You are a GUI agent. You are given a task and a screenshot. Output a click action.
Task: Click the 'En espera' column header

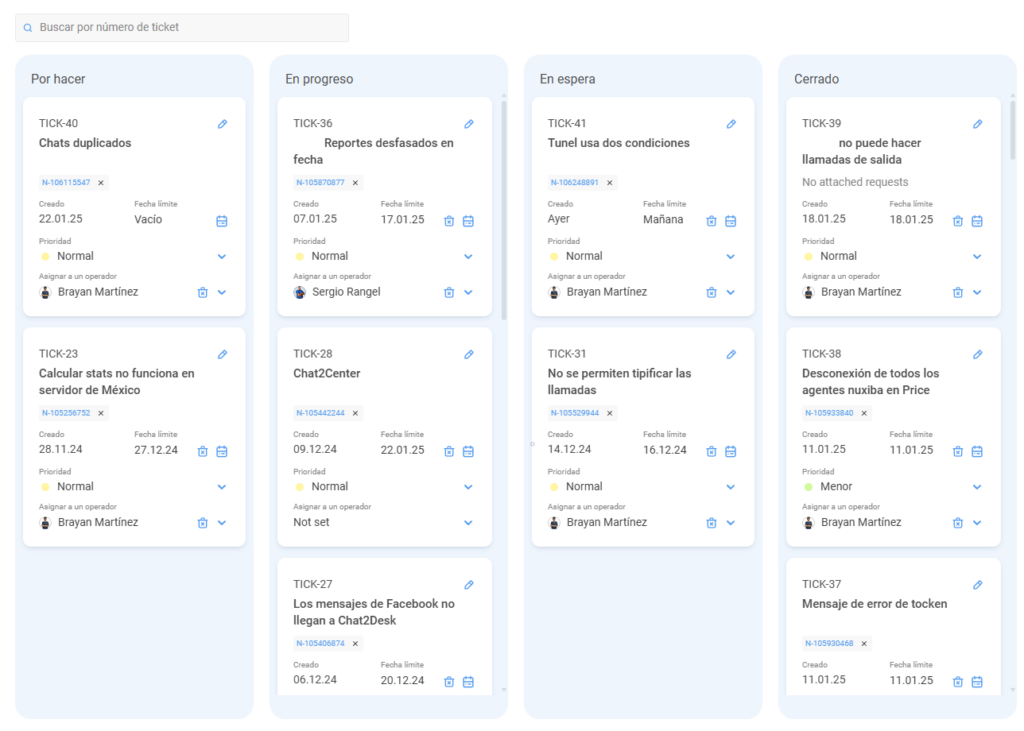(567, 79)
